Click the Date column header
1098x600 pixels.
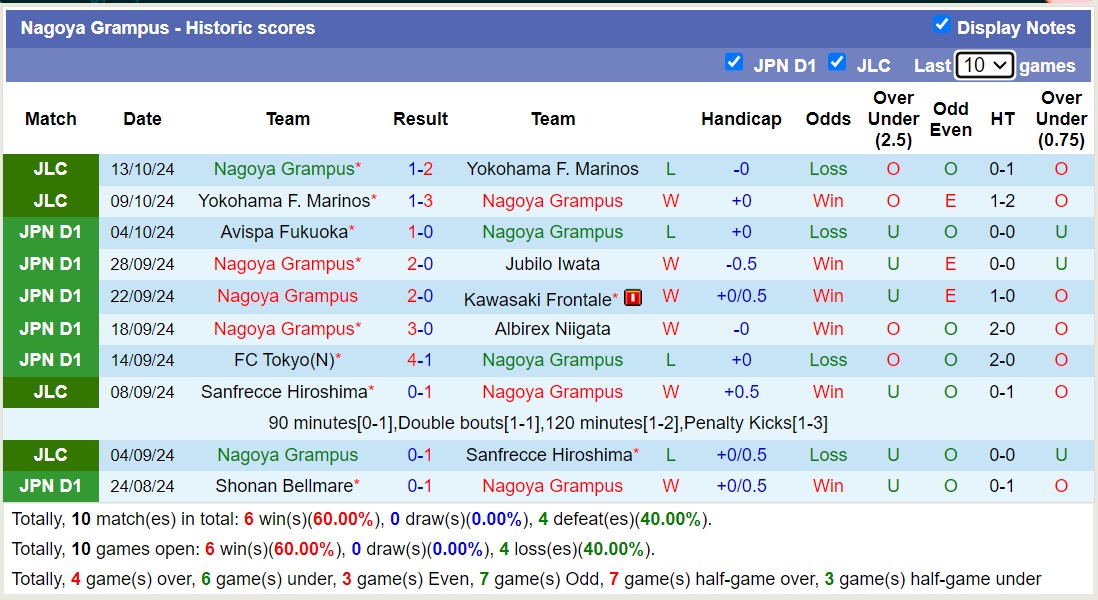tap(142, 118)
